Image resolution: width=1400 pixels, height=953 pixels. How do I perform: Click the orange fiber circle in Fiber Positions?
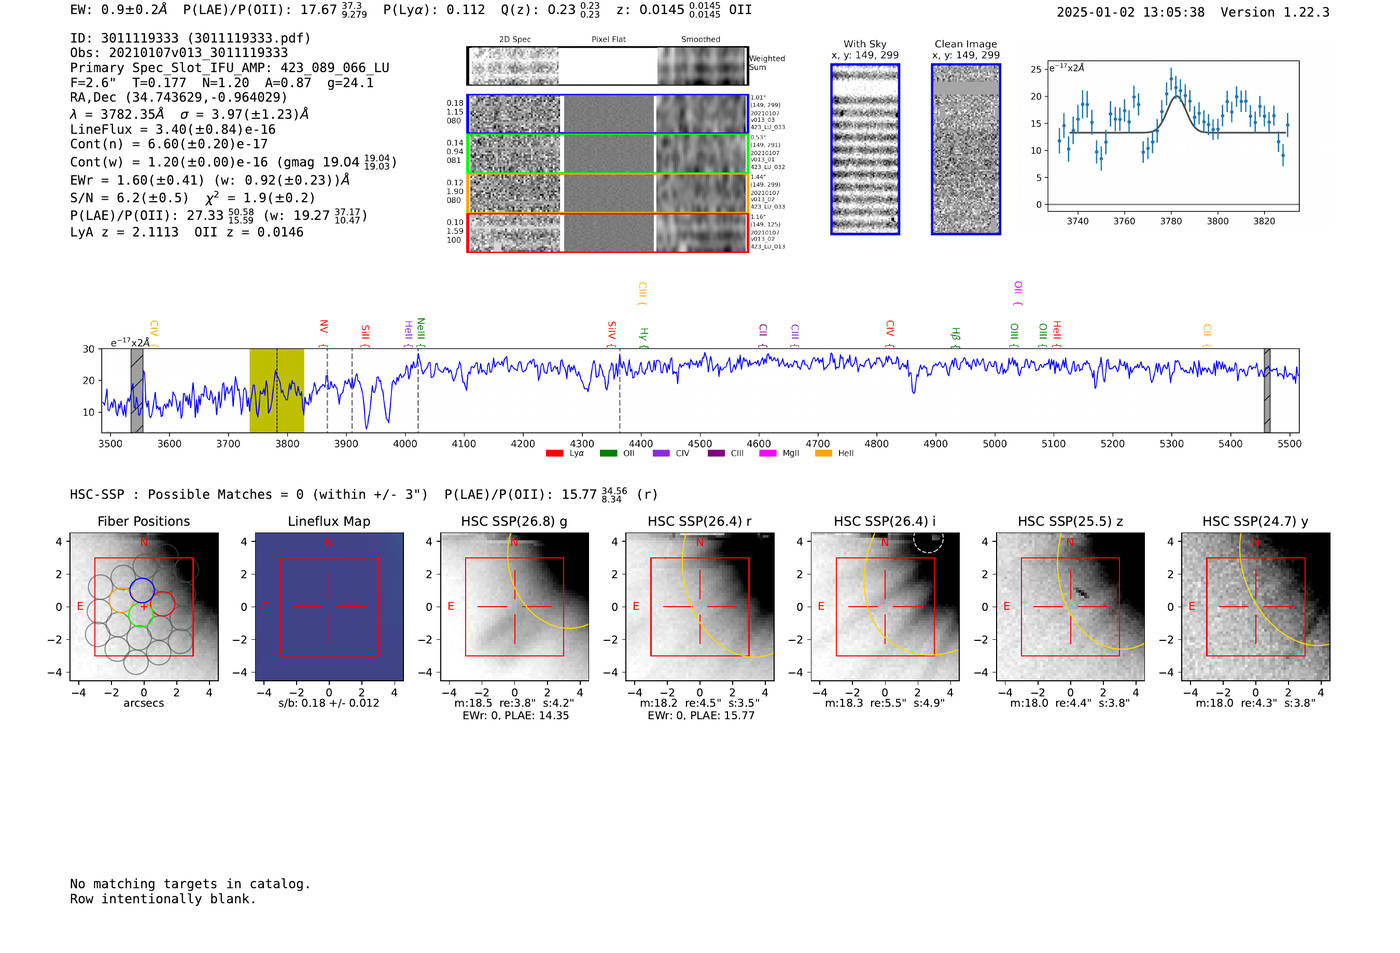click(x=121, y=601)
